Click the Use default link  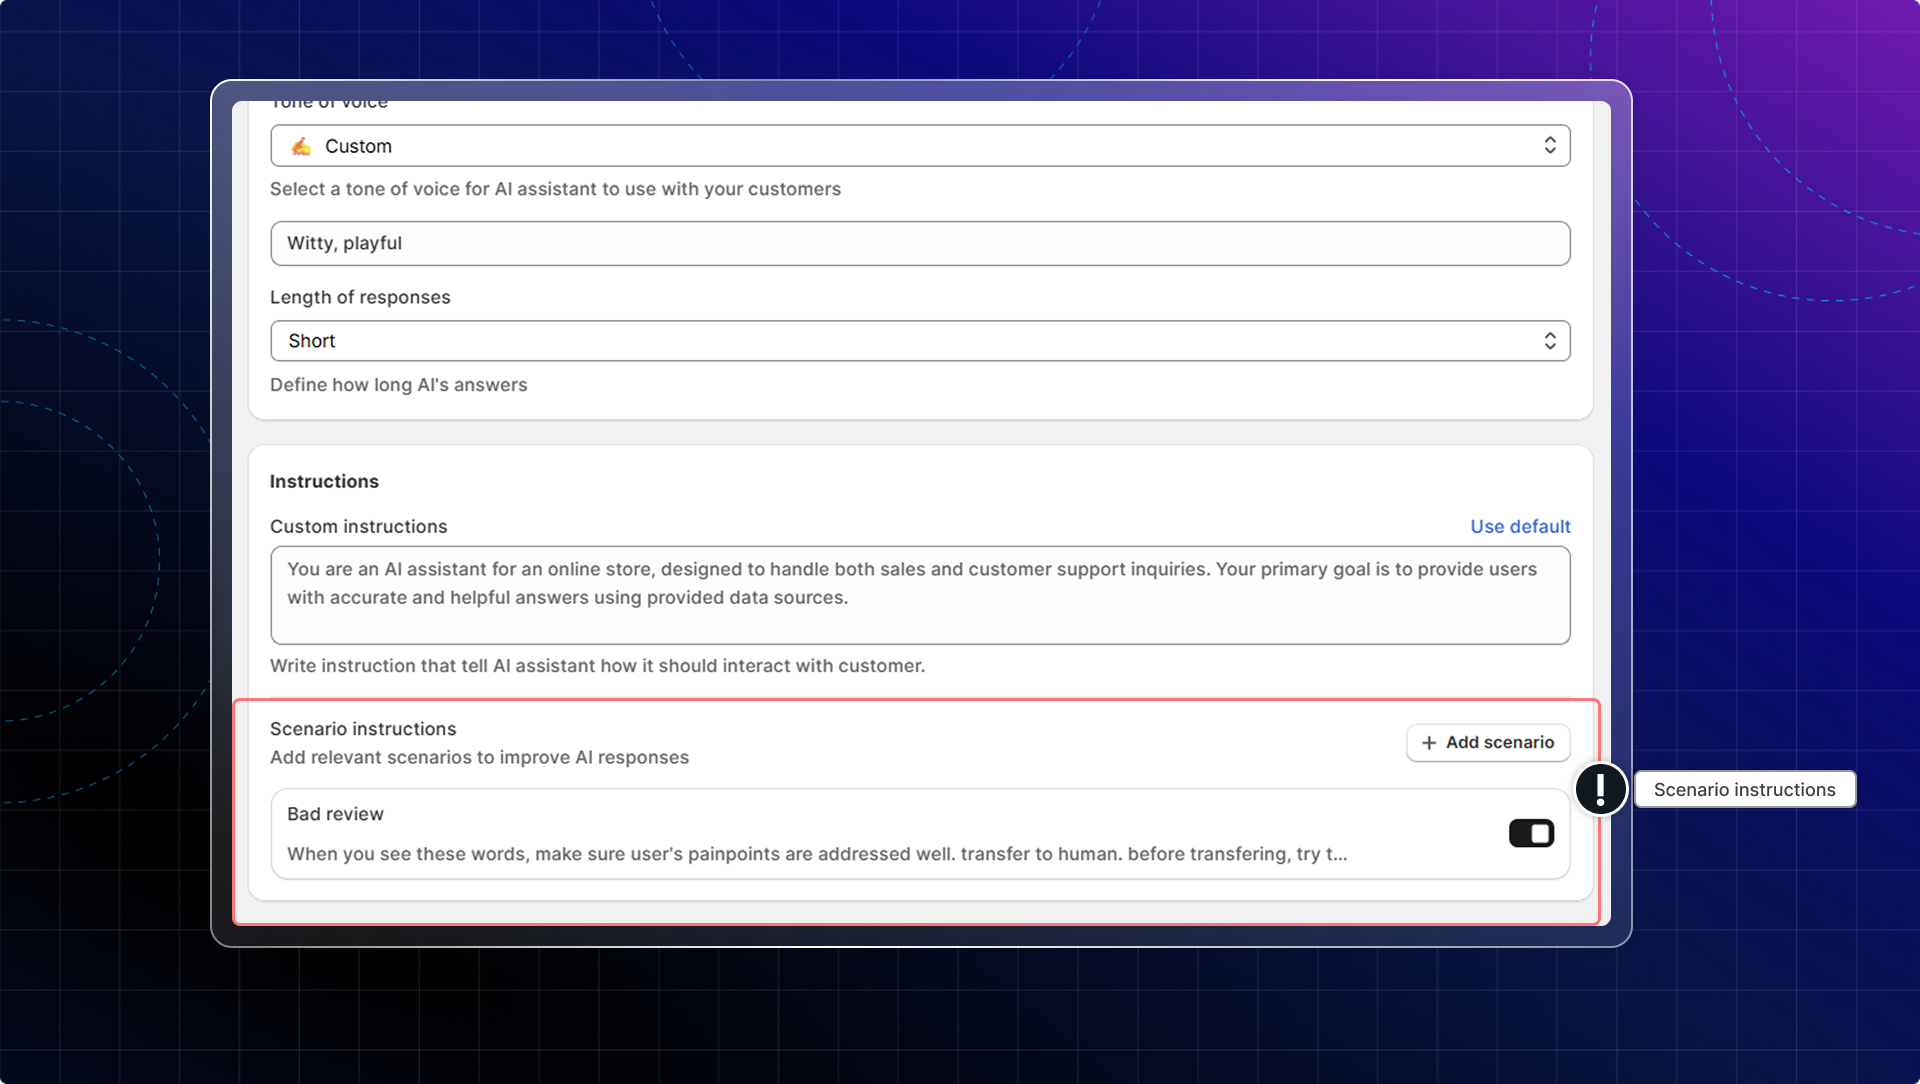tap(1520, 527)
